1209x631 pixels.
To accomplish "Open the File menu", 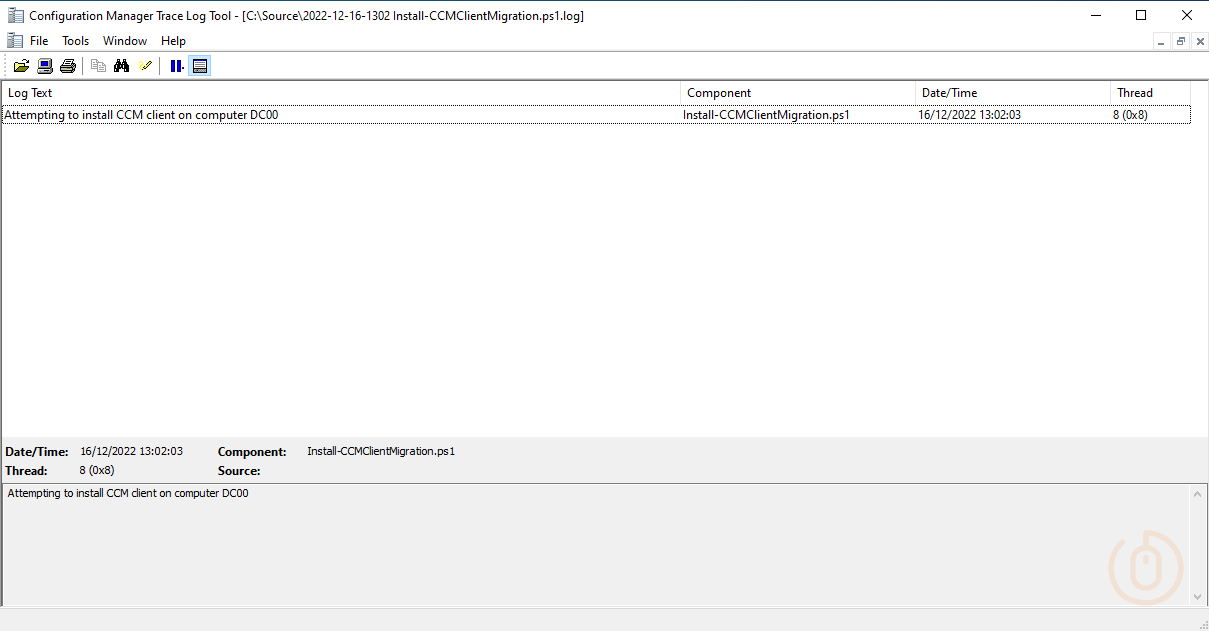I will pyautogui.click(x=39, y=41).
